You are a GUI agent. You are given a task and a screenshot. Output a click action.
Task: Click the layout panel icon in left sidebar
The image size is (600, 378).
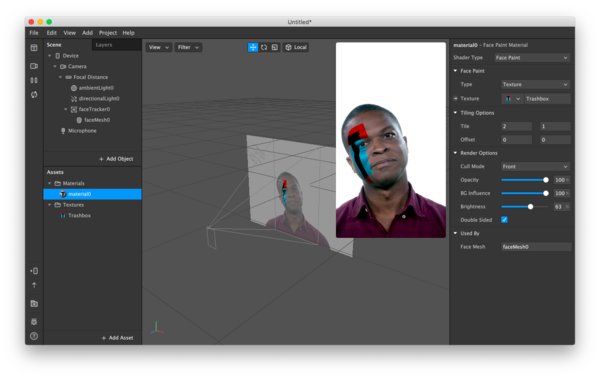click(x=34, y=48)
